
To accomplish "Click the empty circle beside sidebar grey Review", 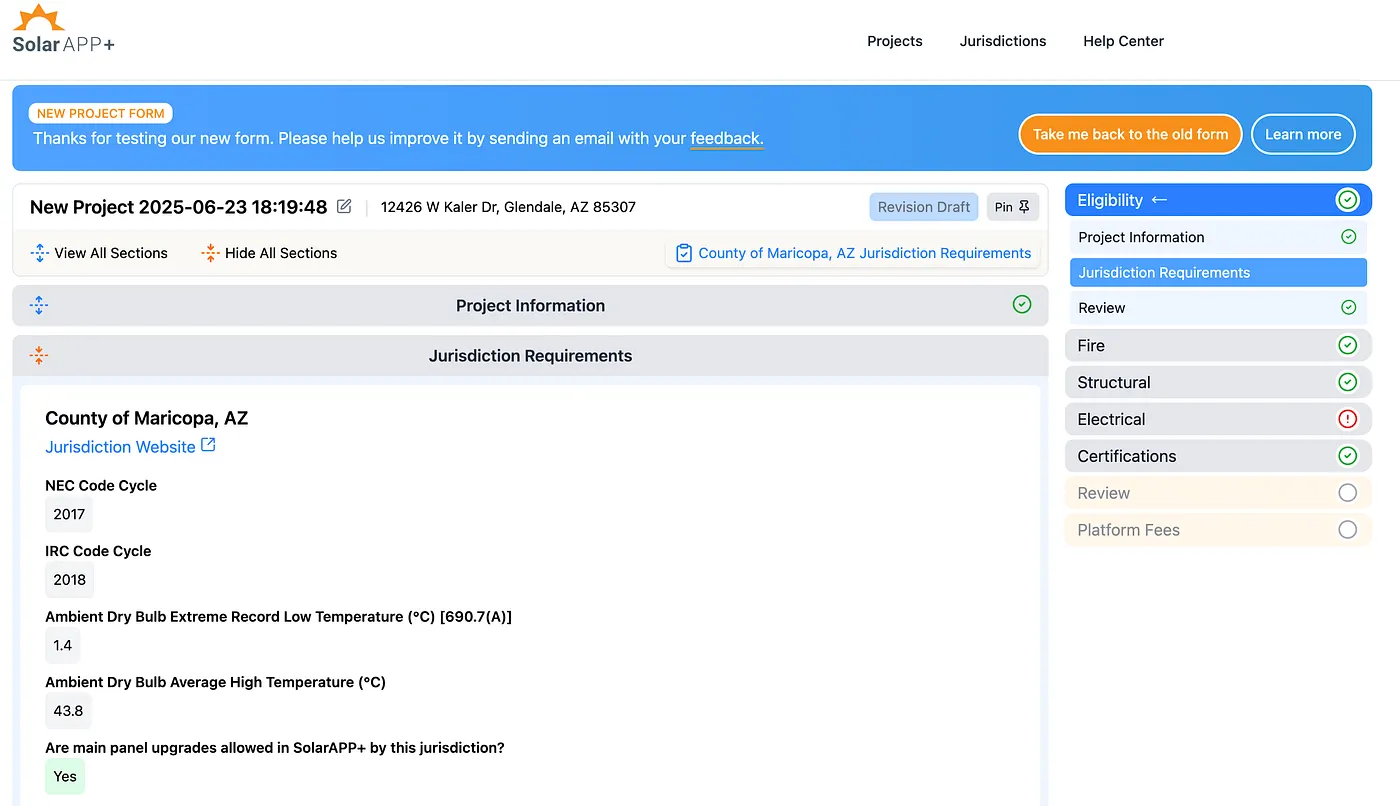I will (x=1348, y=493).
